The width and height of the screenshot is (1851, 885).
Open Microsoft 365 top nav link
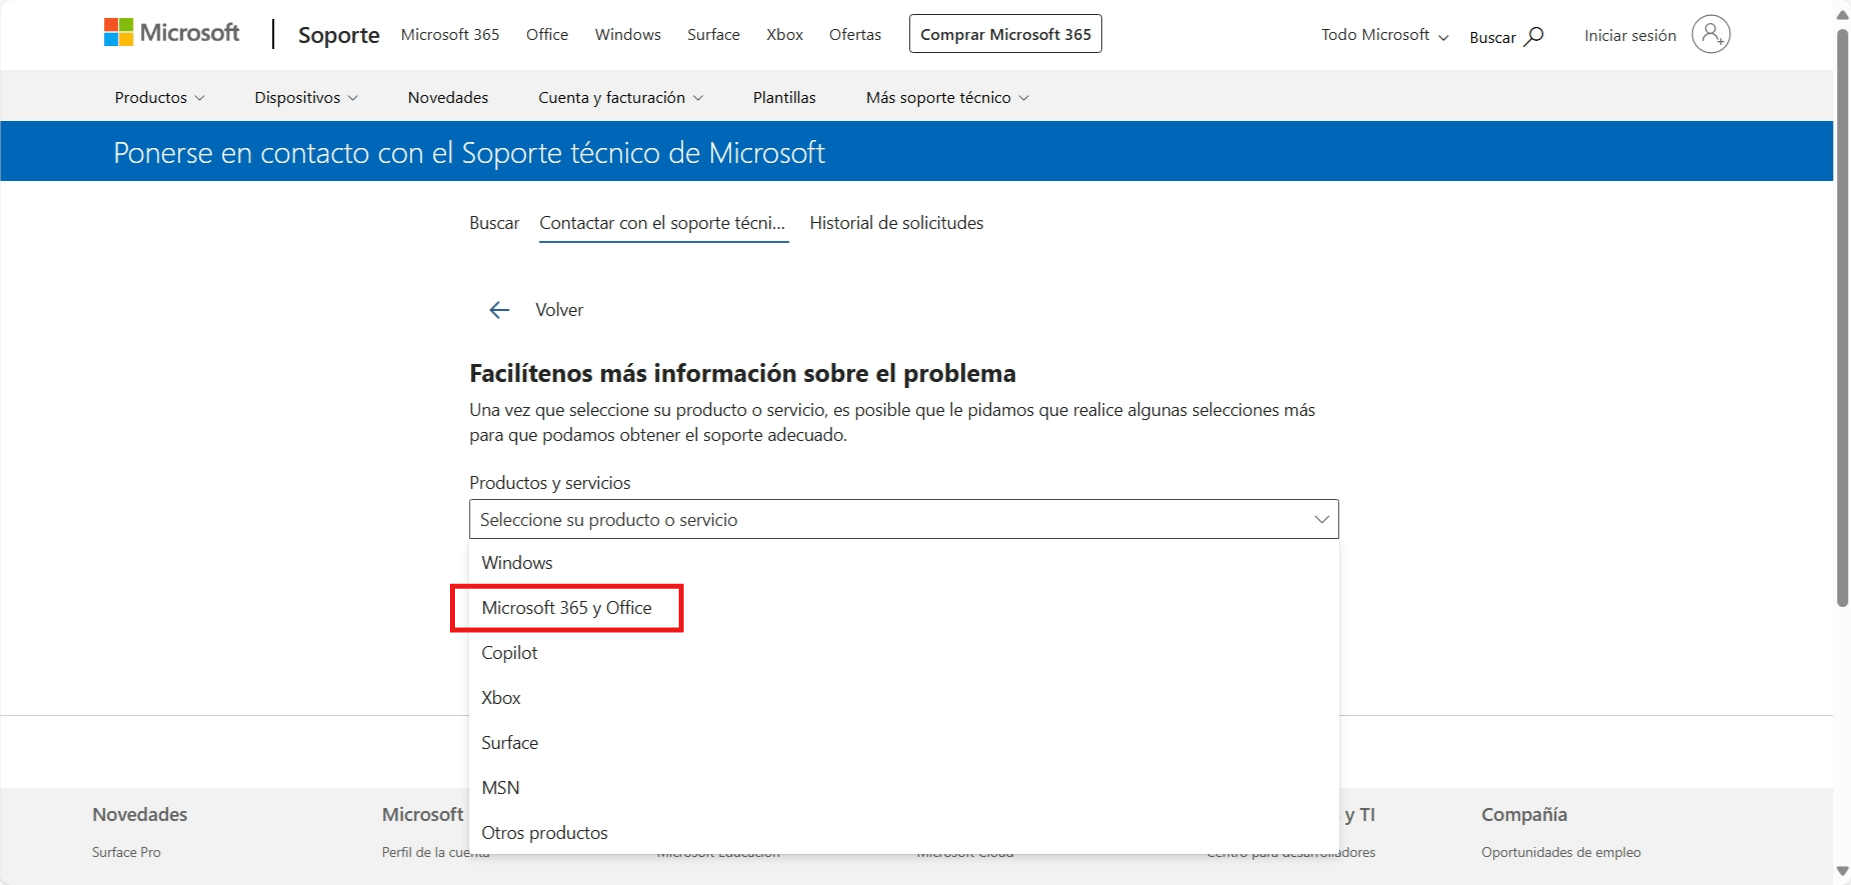(450, 34)
